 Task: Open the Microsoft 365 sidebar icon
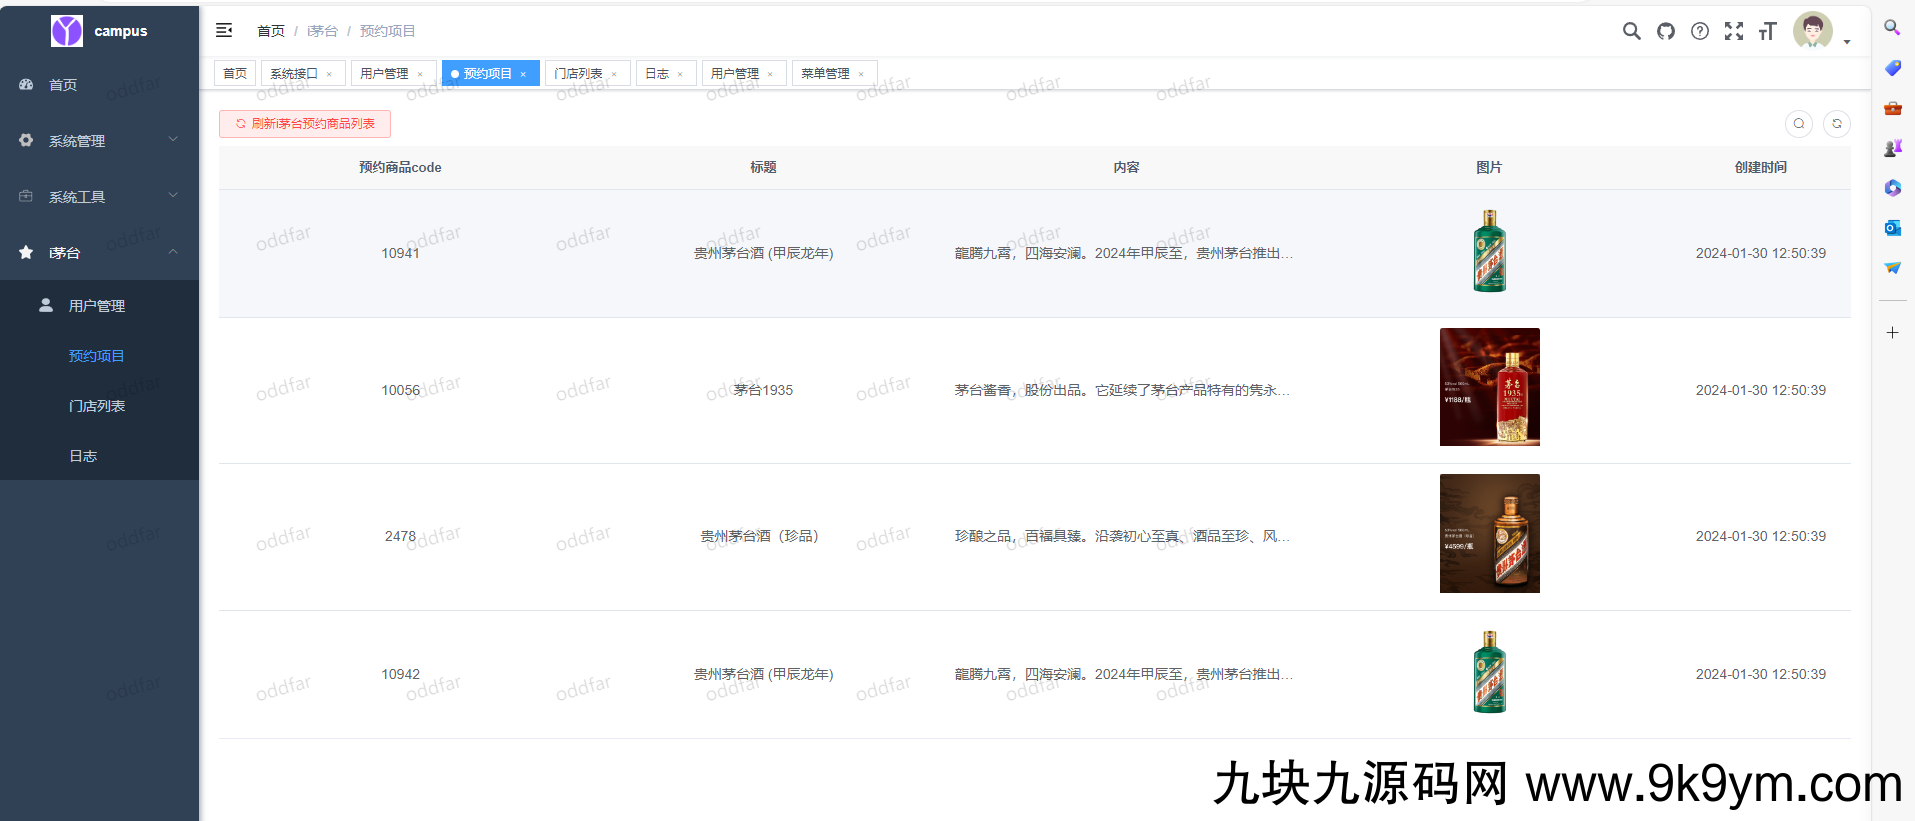tap(1892, 188)
